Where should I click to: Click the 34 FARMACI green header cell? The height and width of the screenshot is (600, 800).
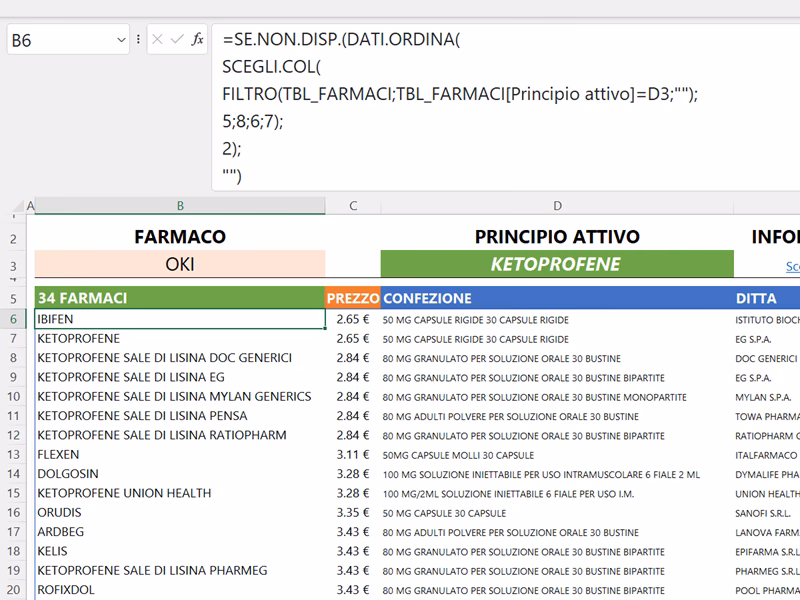(x=180, y=298)
